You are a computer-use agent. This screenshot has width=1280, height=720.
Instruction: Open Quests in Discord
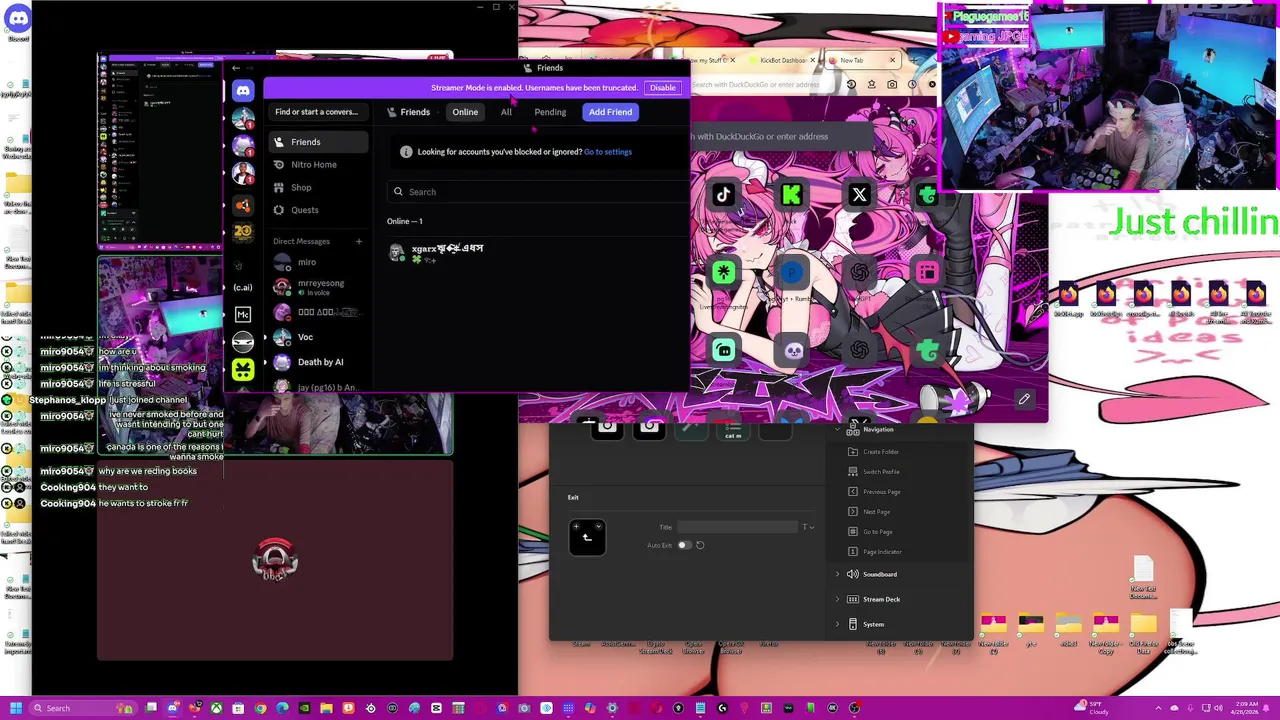(x=318, y=210)
